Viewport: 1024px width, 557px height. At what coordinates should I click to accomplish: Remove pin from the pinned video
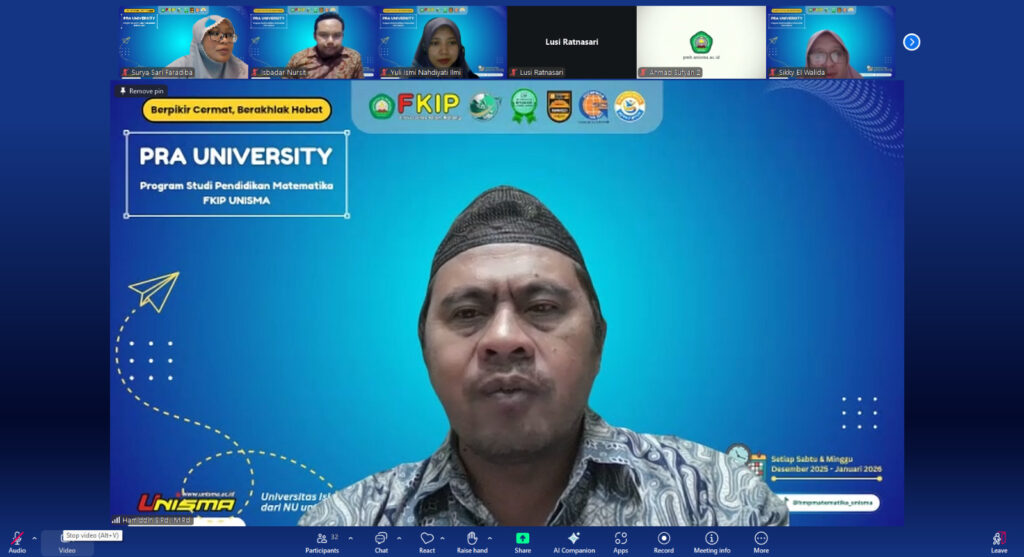point(142,91)
